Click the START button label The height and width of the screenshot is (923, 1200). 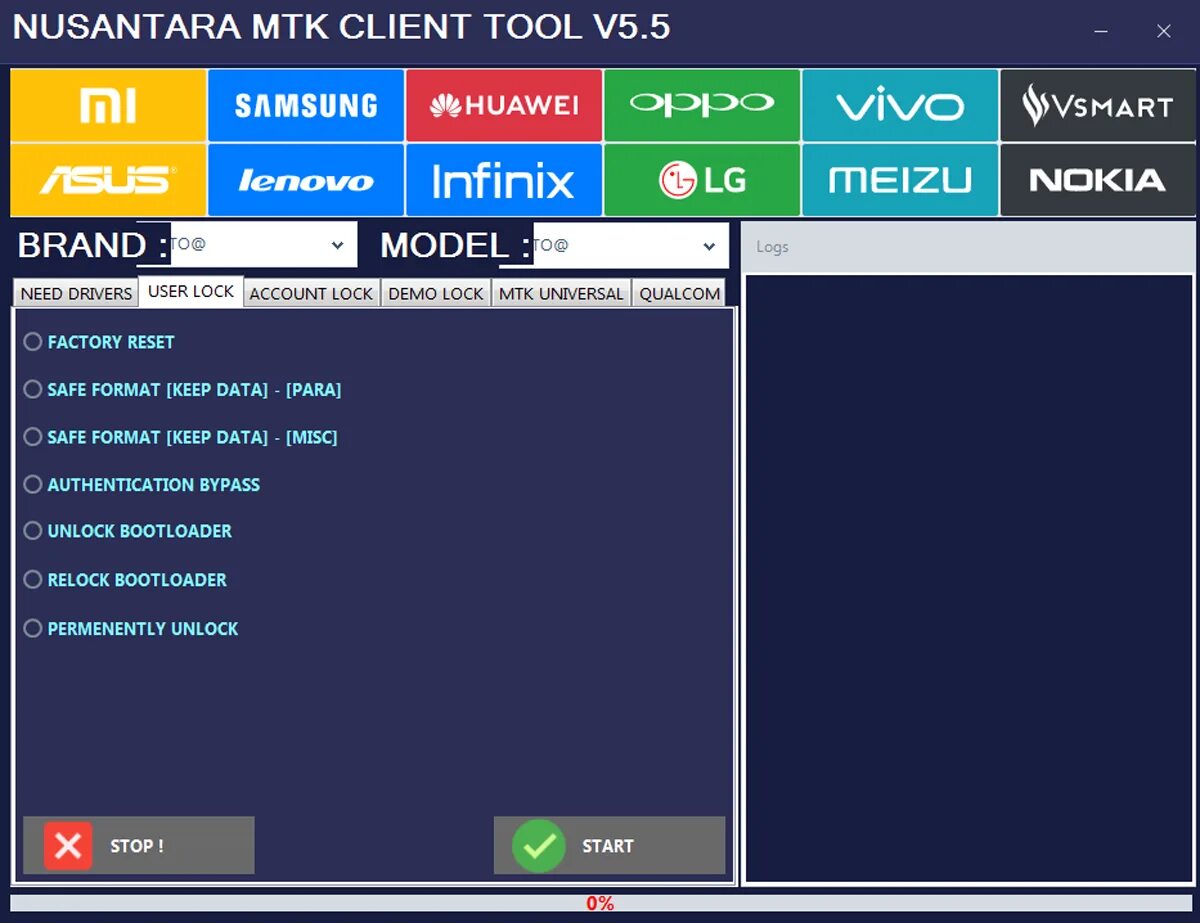tap(608, 846)
